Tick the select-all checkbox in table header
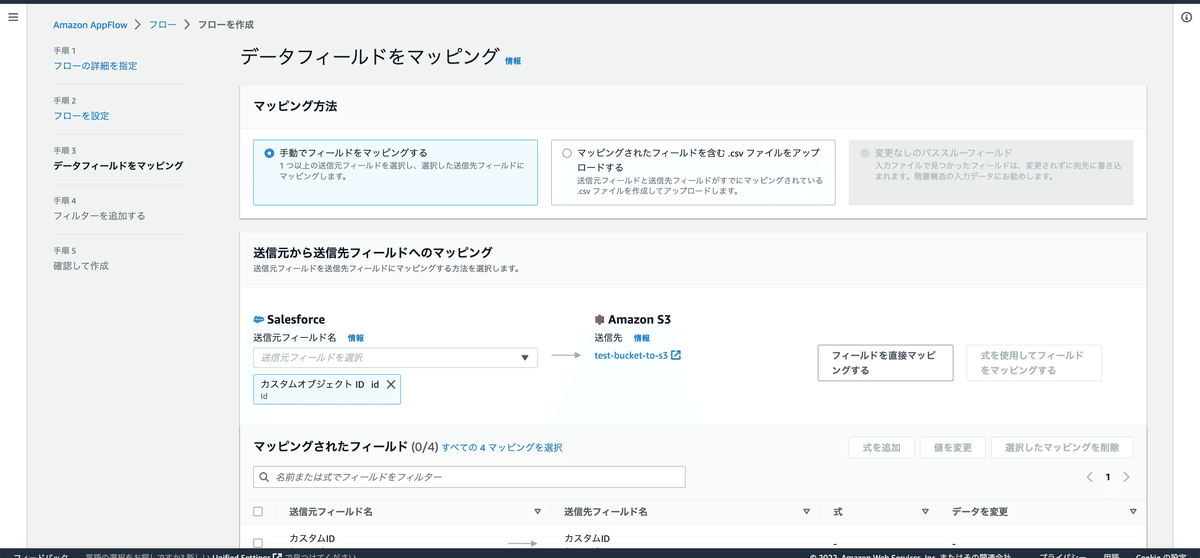Screen dimensions: 1200x558 (259, 511)
